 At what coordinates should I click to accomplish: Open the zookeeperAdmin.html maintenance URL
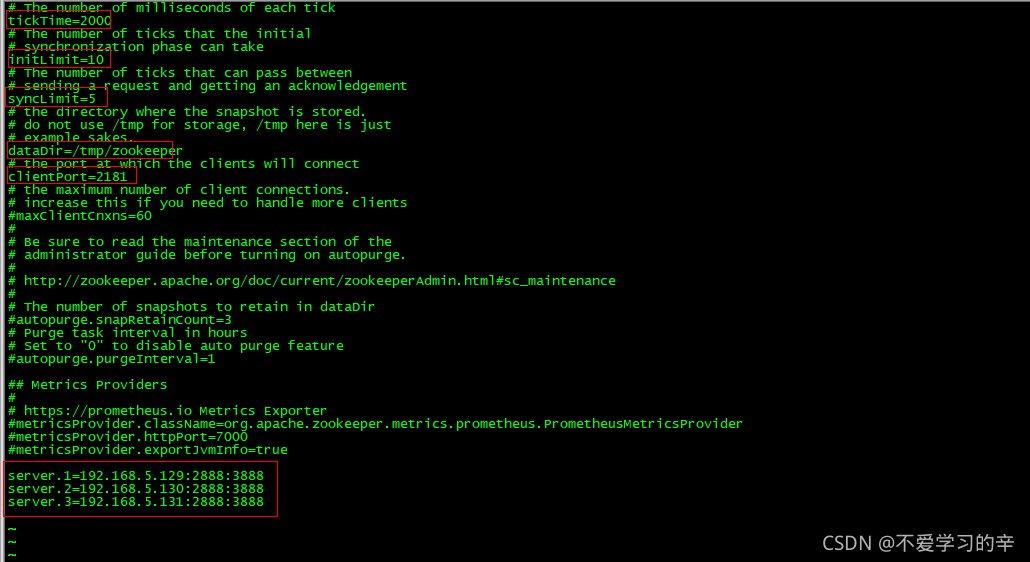click(x=319, y=281)
